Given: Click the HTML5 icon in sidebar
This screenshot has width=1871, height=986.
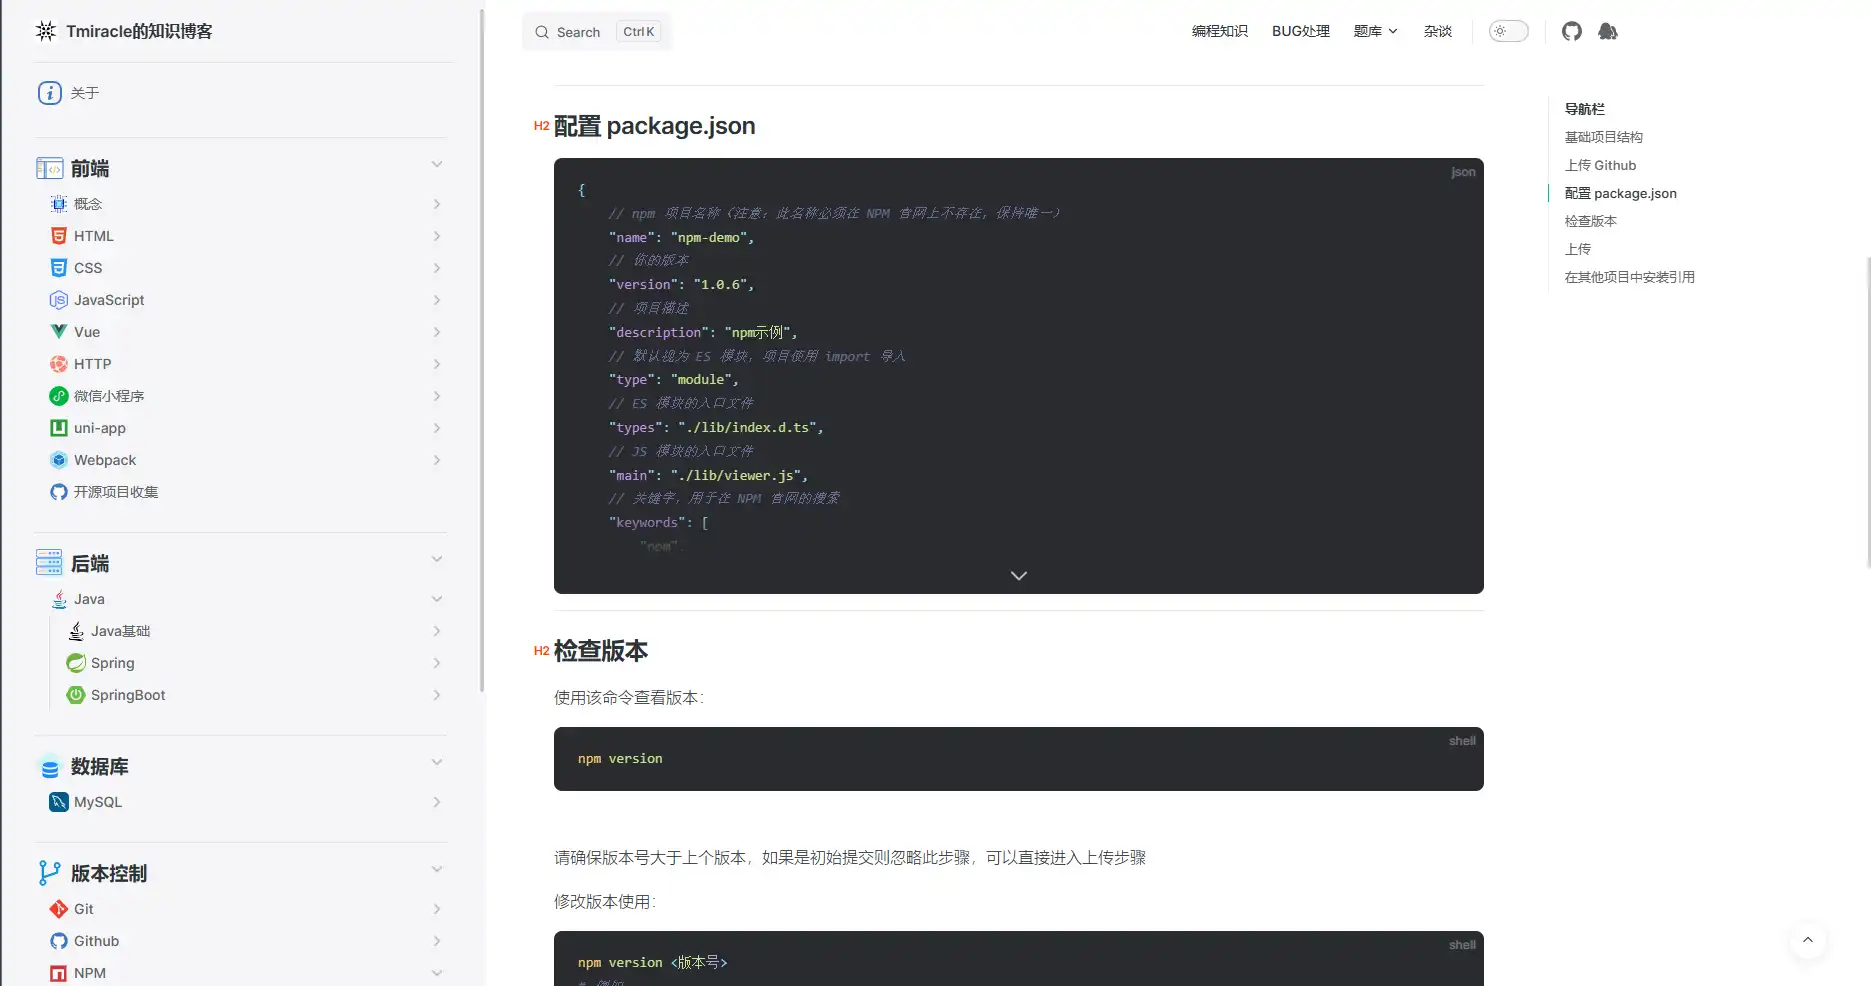Looking at the screenshot, I should 59,236.
